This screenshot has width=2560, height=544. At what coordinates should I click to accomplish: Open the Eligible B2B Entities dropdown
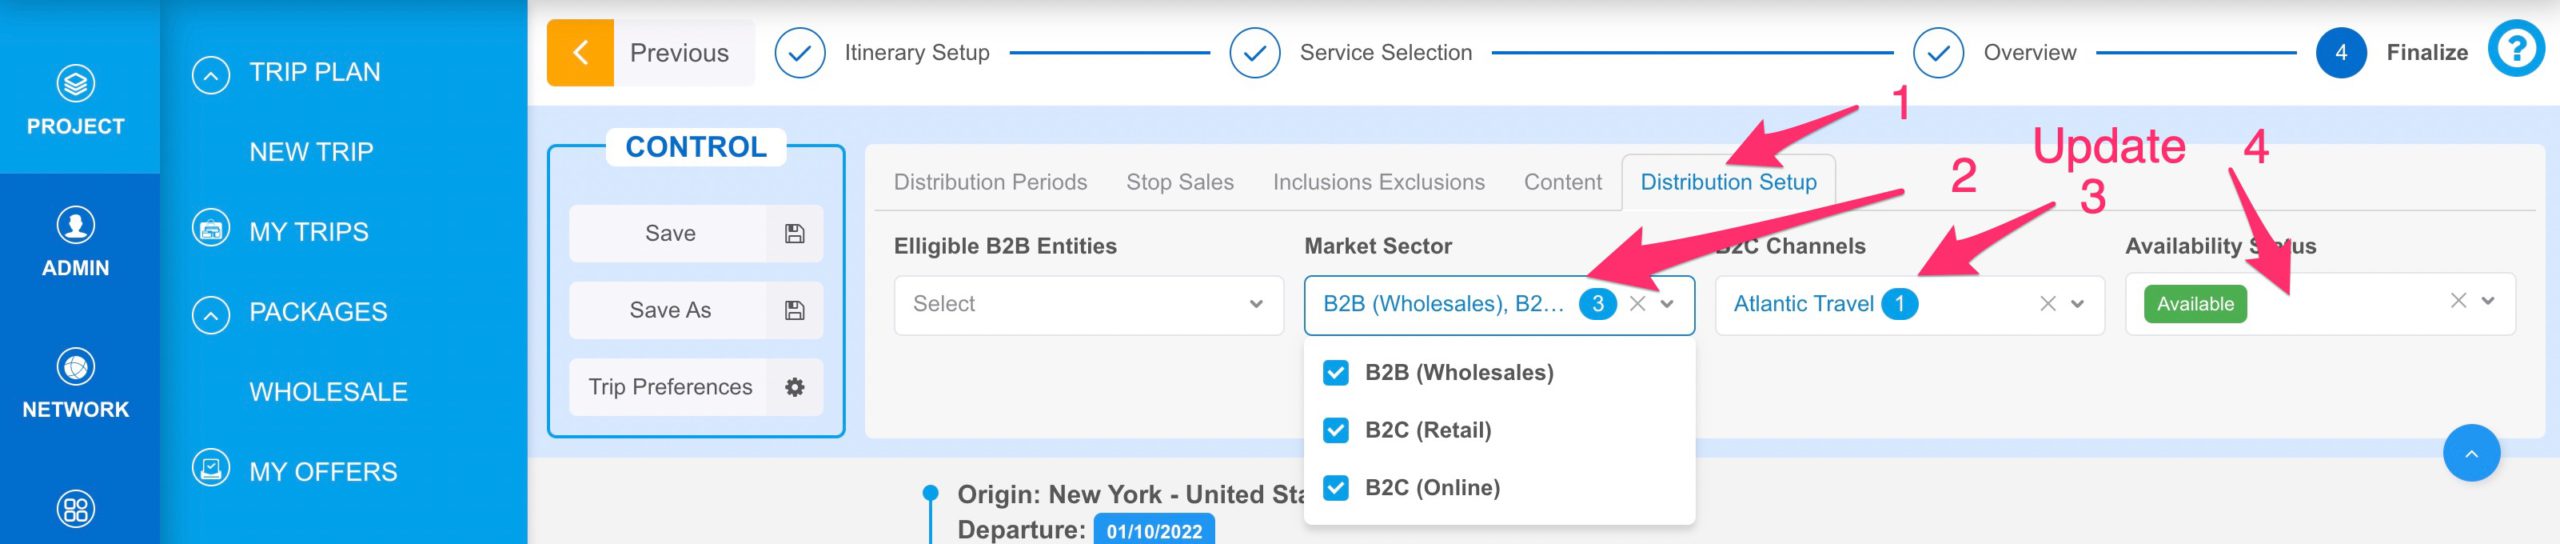click(1088, 304)
